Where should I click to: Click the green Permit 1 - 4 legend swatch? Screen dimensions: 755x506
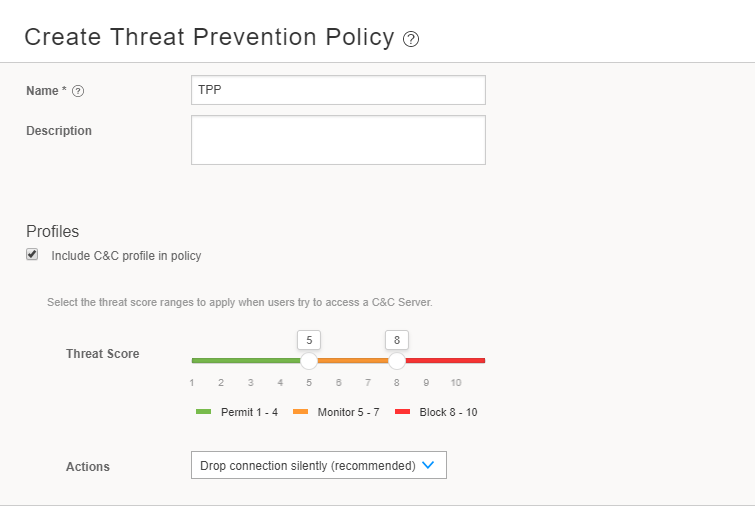203,412
